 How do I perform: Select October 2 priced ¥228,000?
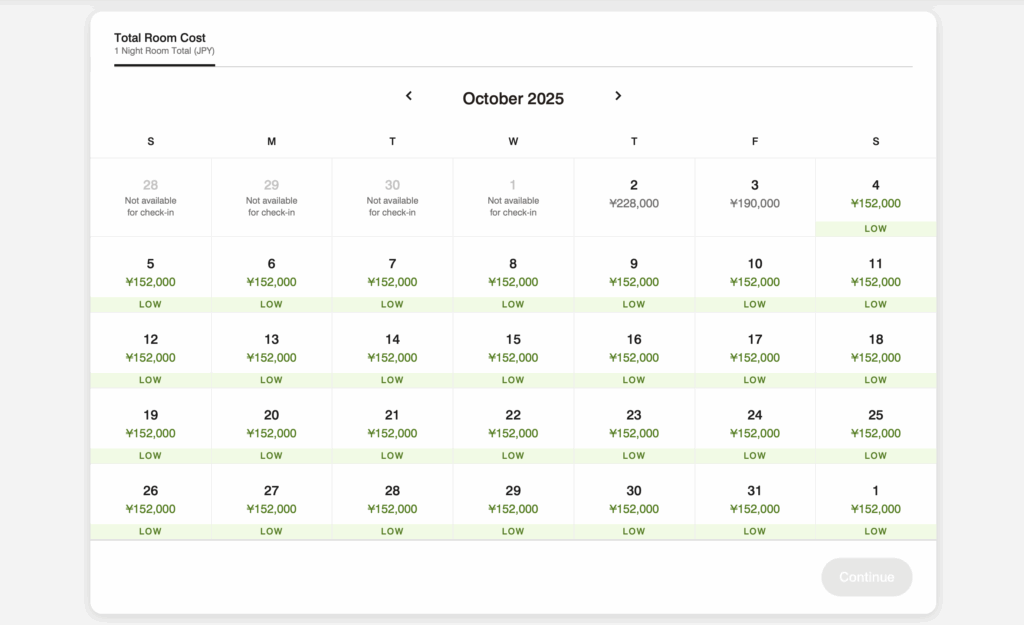634,194
